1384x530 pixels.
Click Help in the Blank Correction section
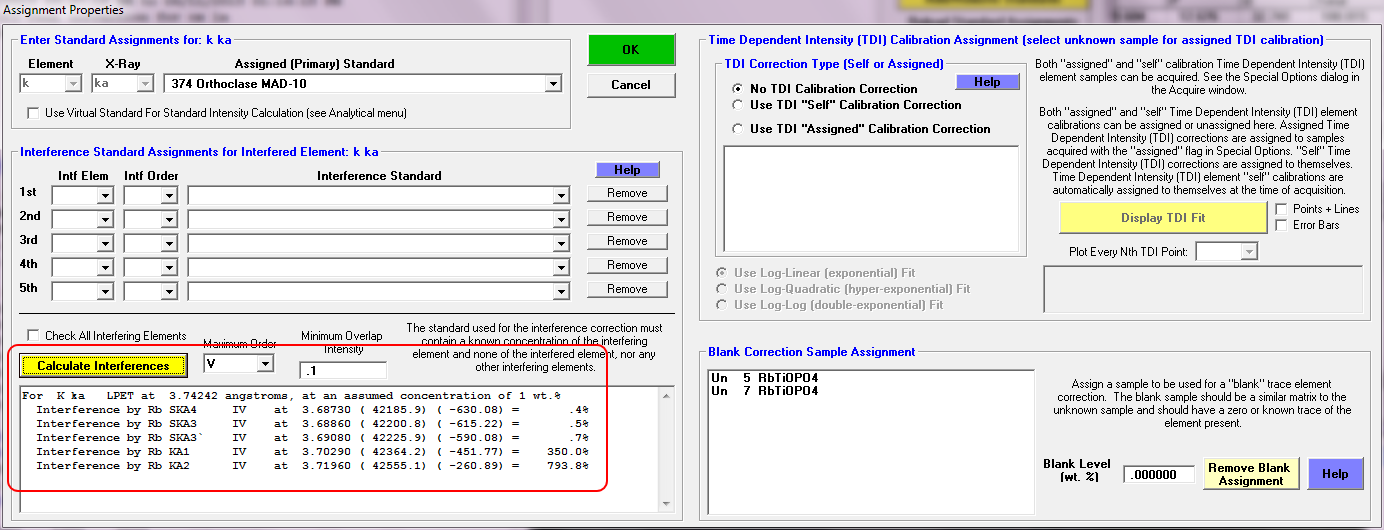point(1335,474)
